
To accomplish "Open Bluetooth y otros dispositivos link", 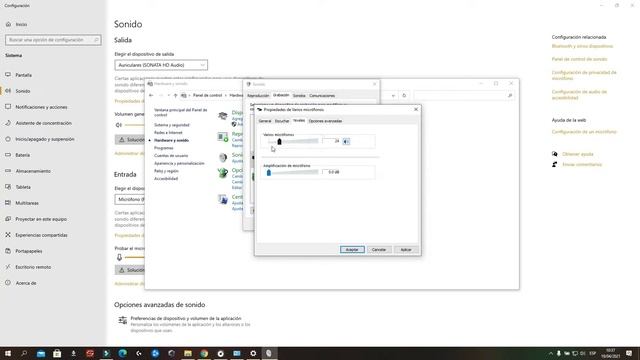I will point(582,46).
